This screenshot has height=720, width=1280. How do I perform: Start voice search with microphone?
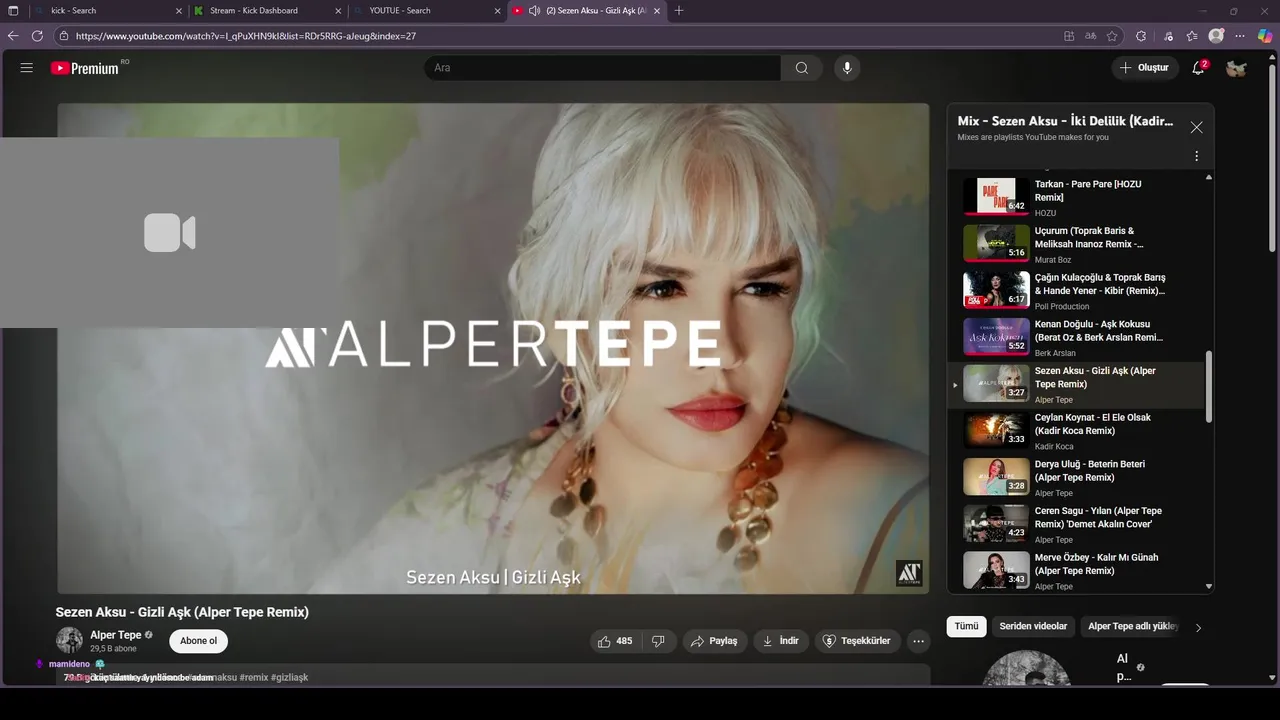click(x=847, y=68)
